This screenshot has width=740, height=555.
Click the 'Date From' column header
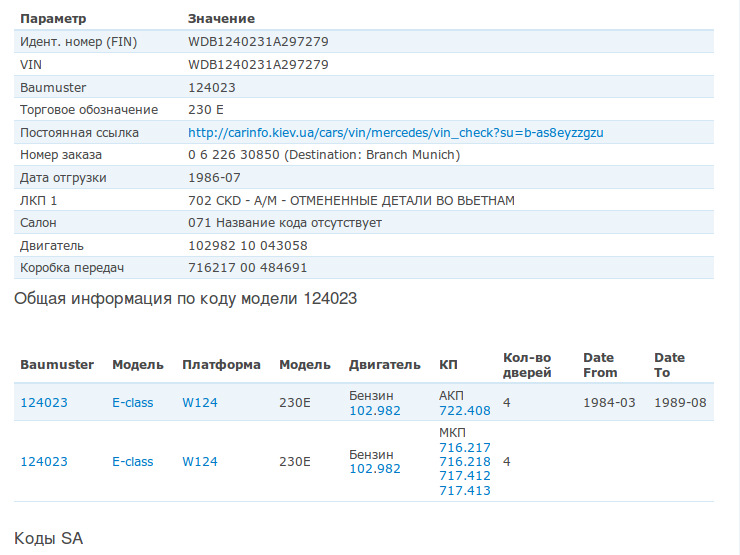tap(600, 365)
